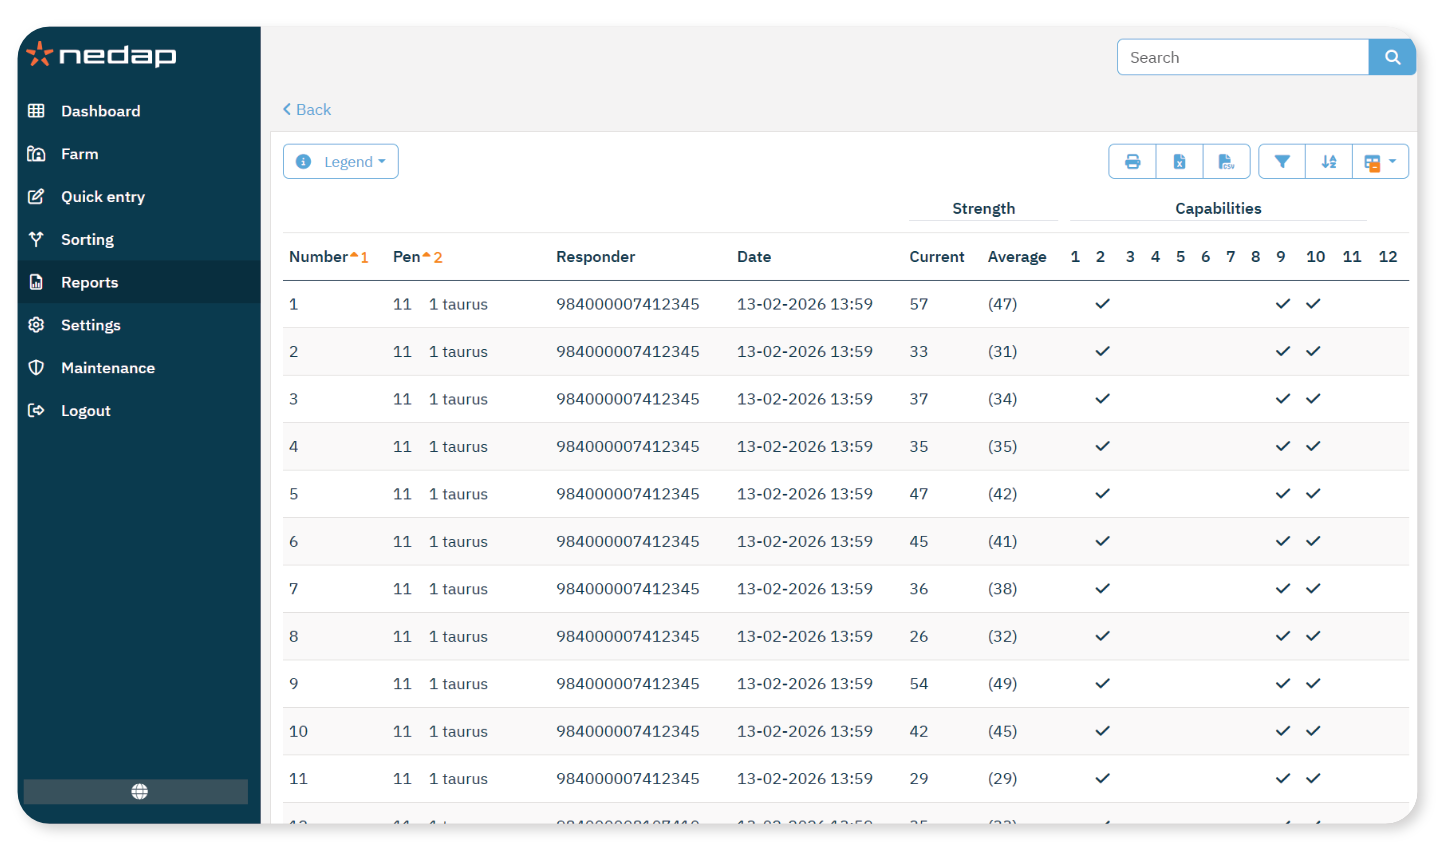
Task: Click current strength value 26
Action: pos(919,637)
